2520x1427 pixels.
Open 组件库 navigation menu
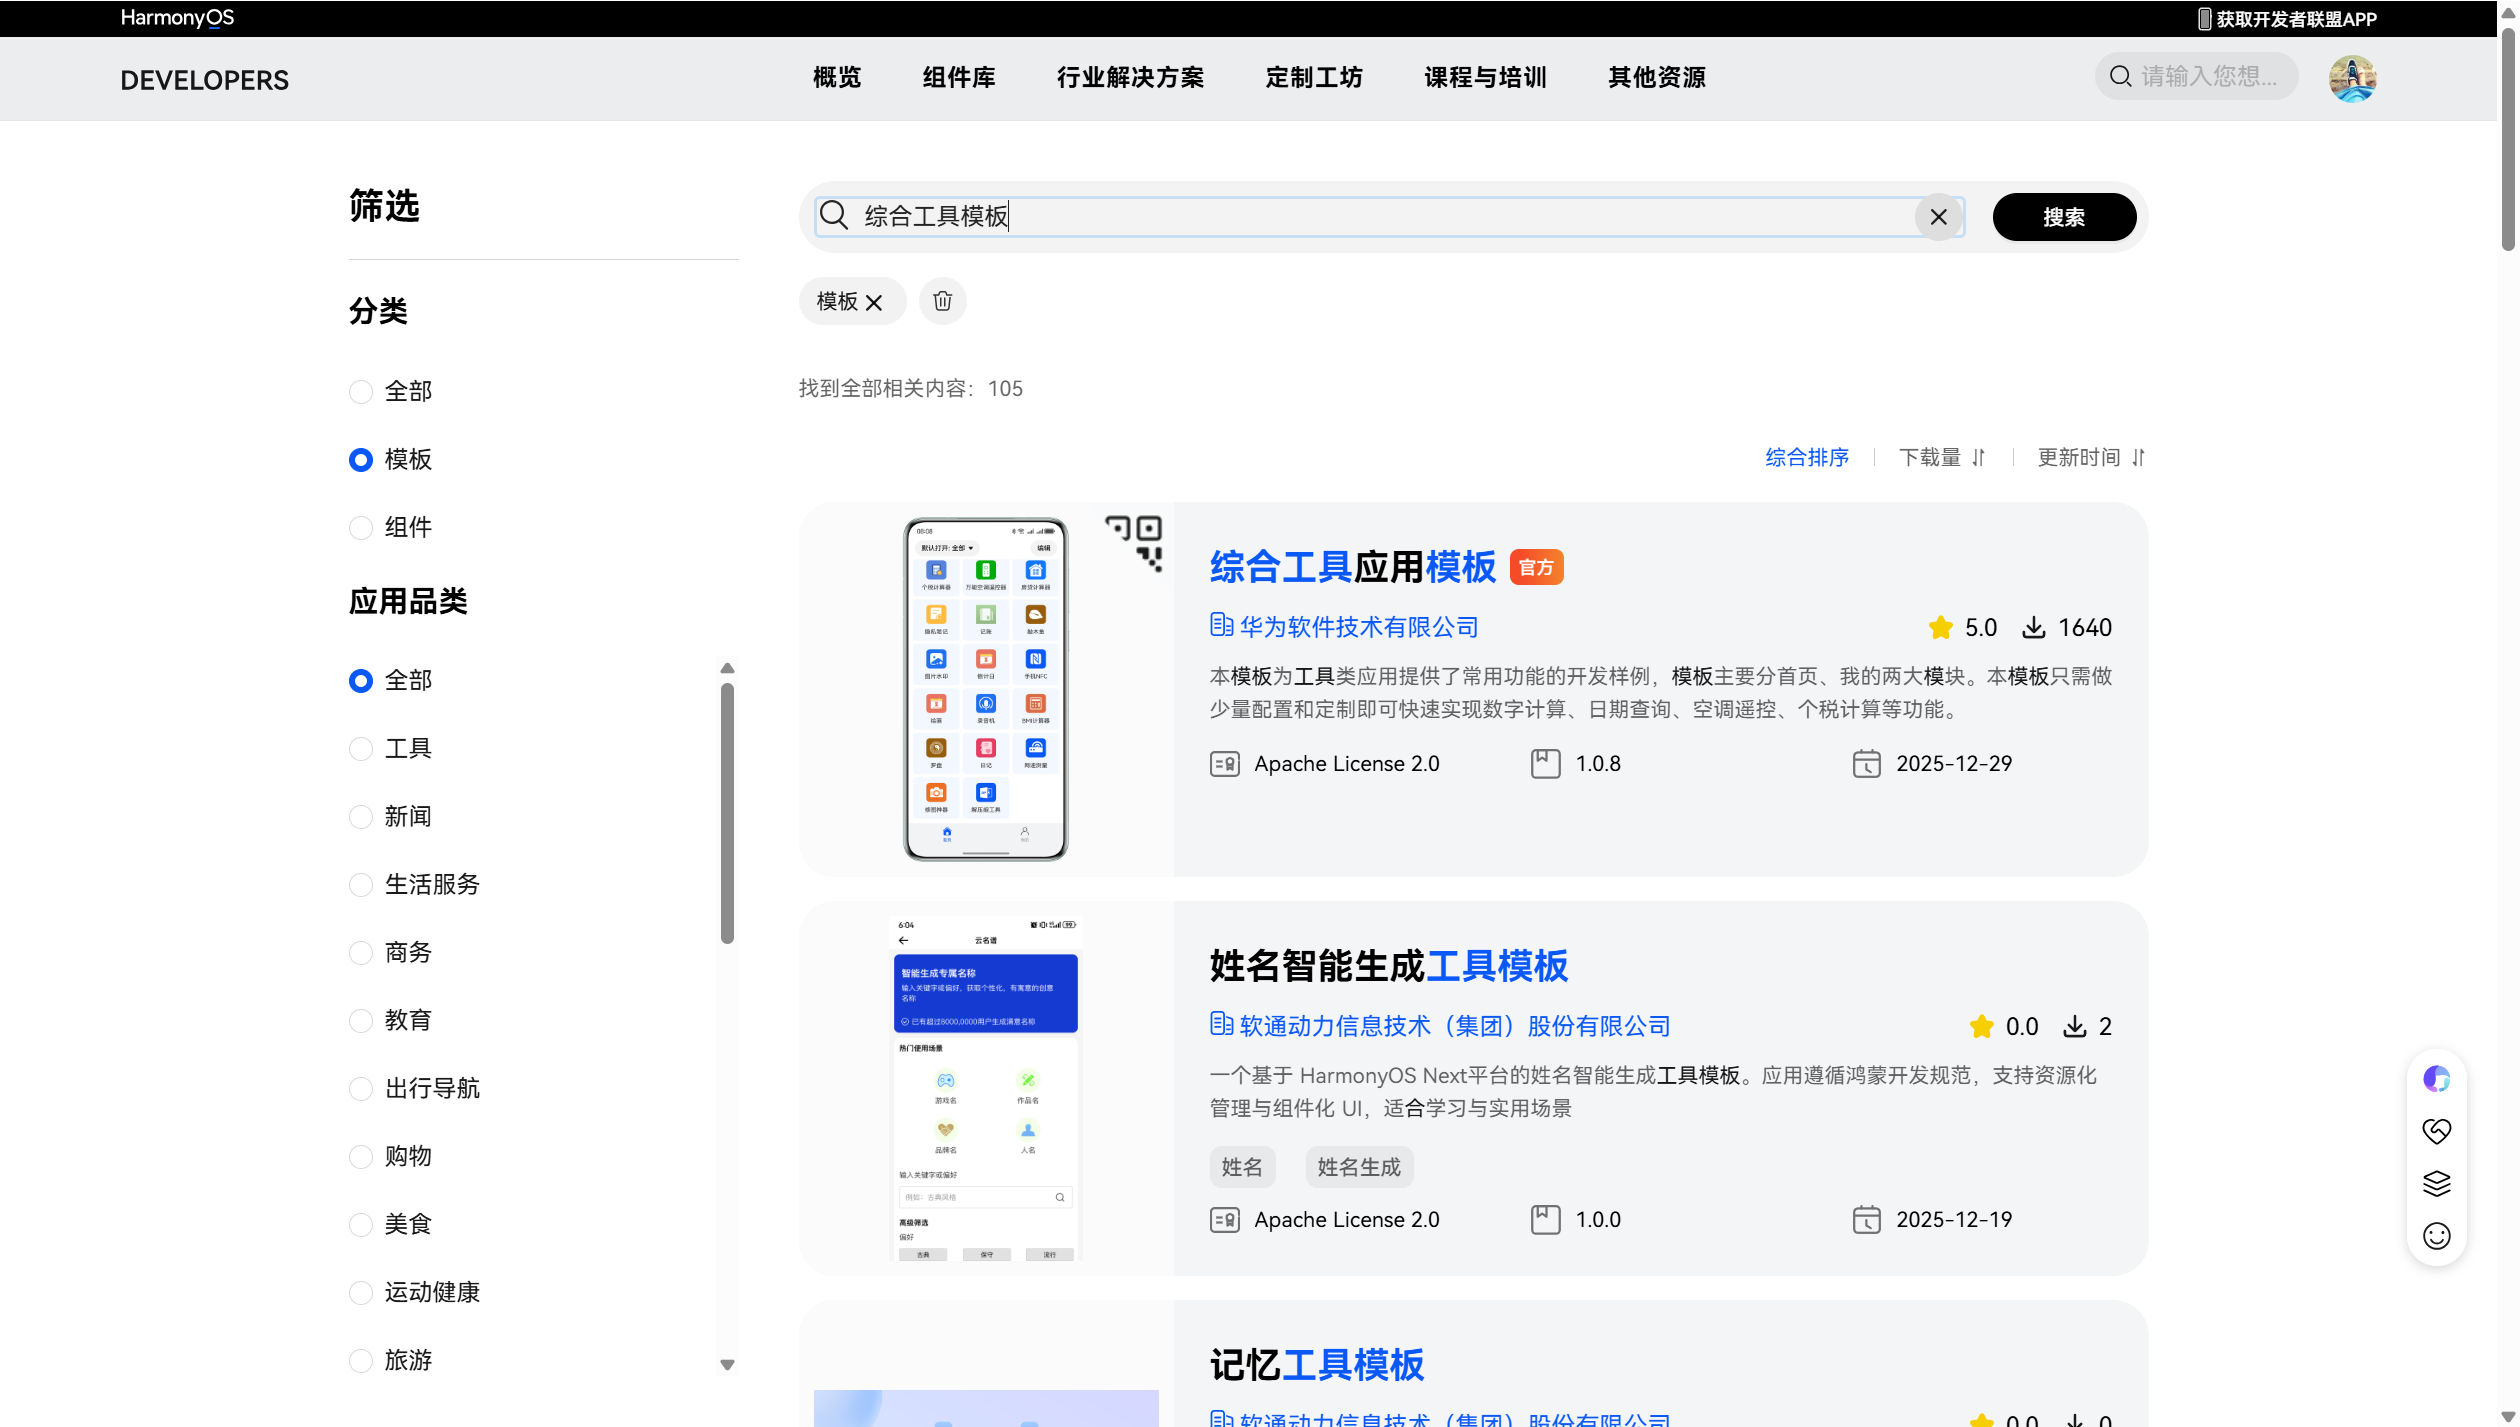click(958, 78)
